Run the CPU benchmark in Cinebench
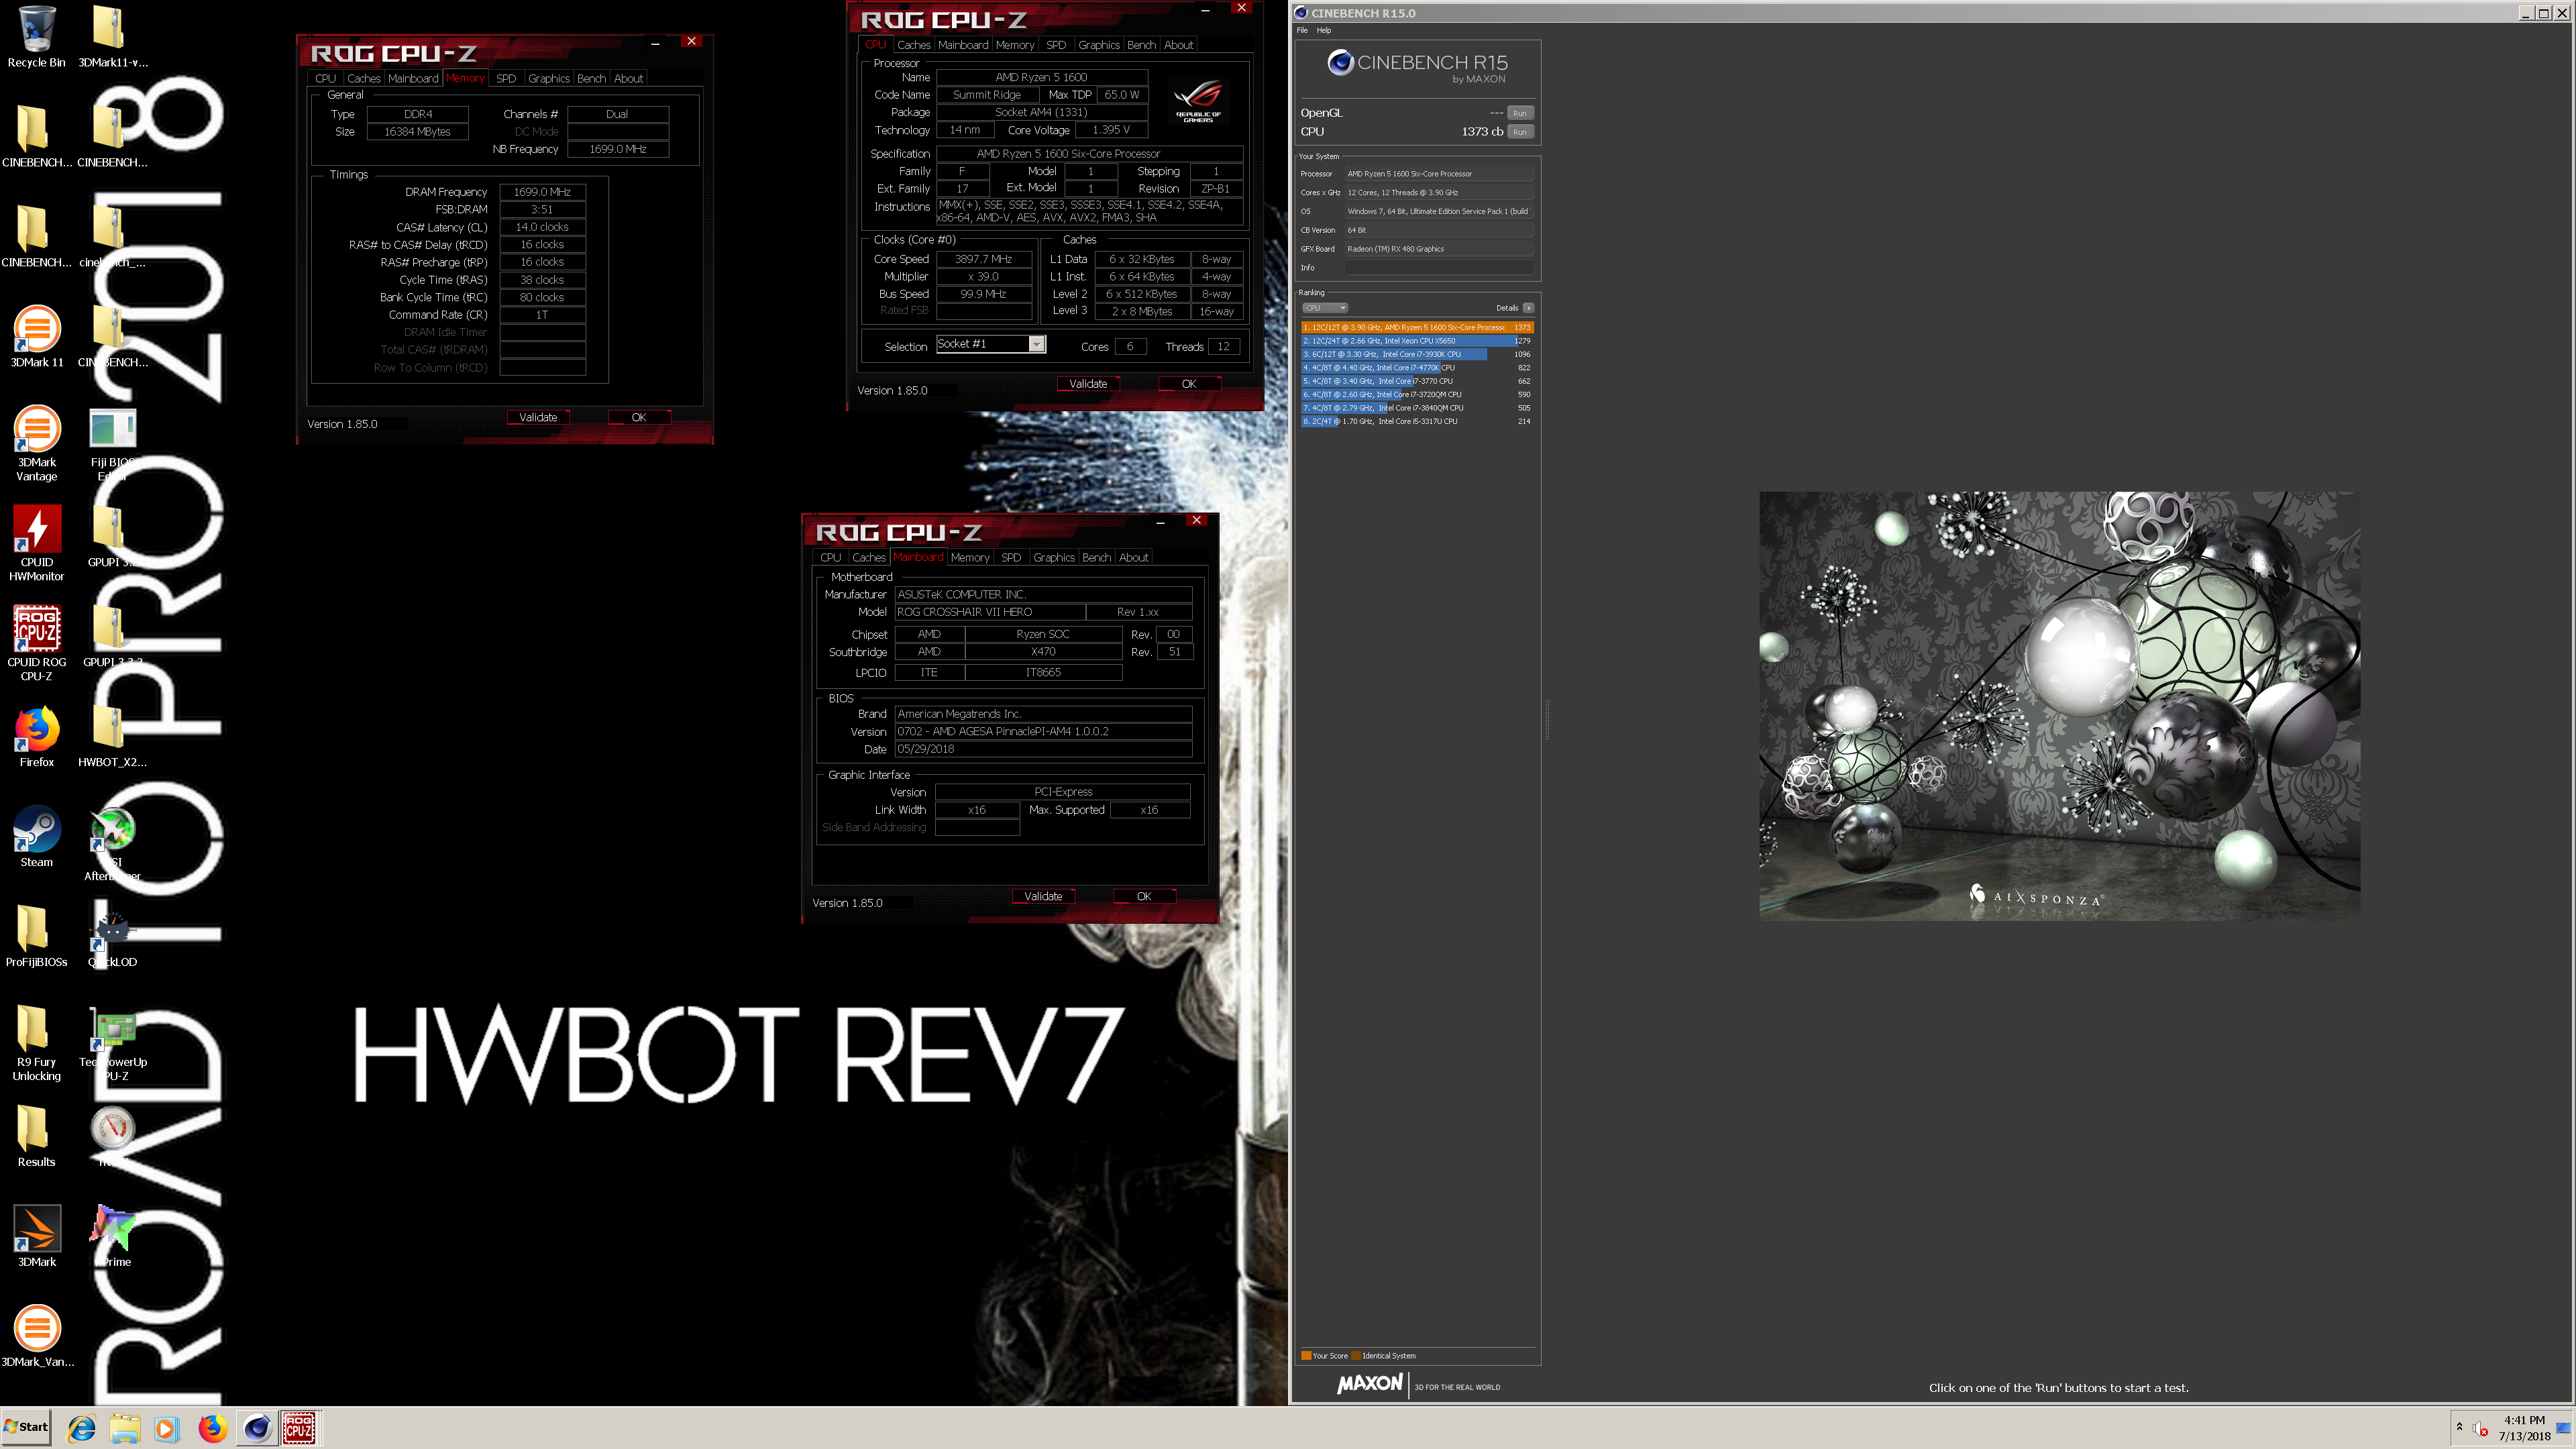This screenshot has height=1449, width=2576. [x=1519, y=132]
